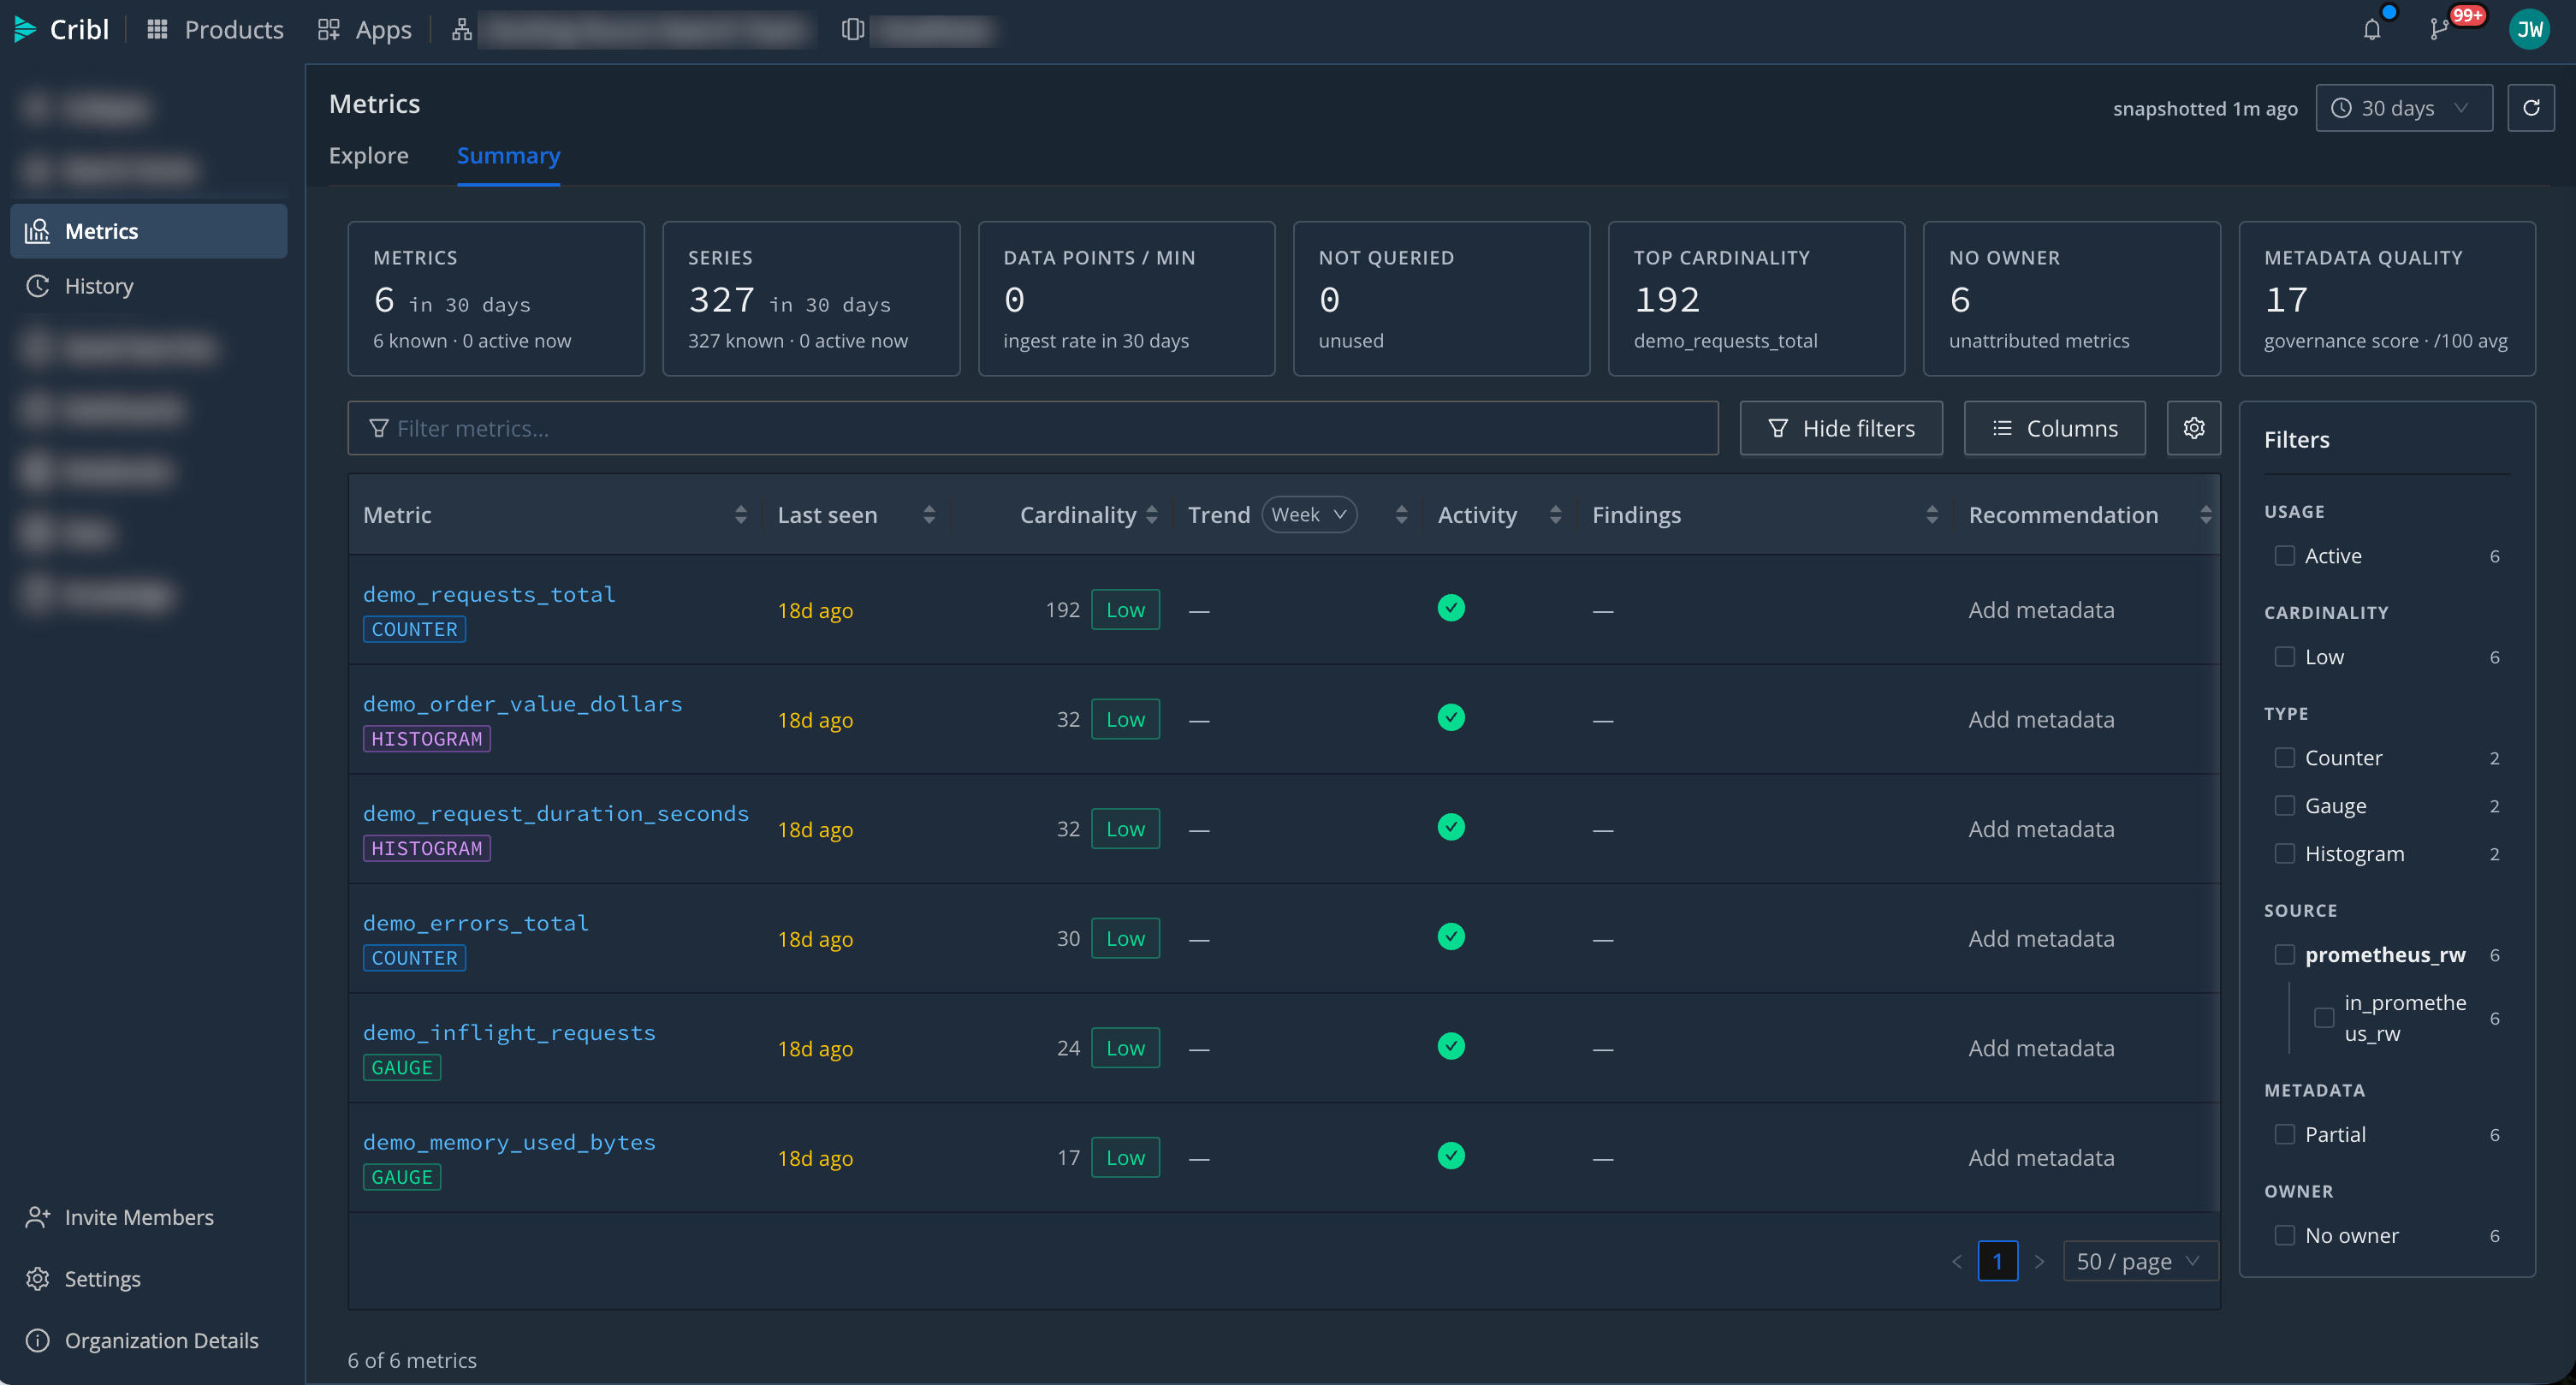Check the Gauge type filter
Image resolution: width=2576 pixels, height=1385 pixels.
click(2284, 806)
